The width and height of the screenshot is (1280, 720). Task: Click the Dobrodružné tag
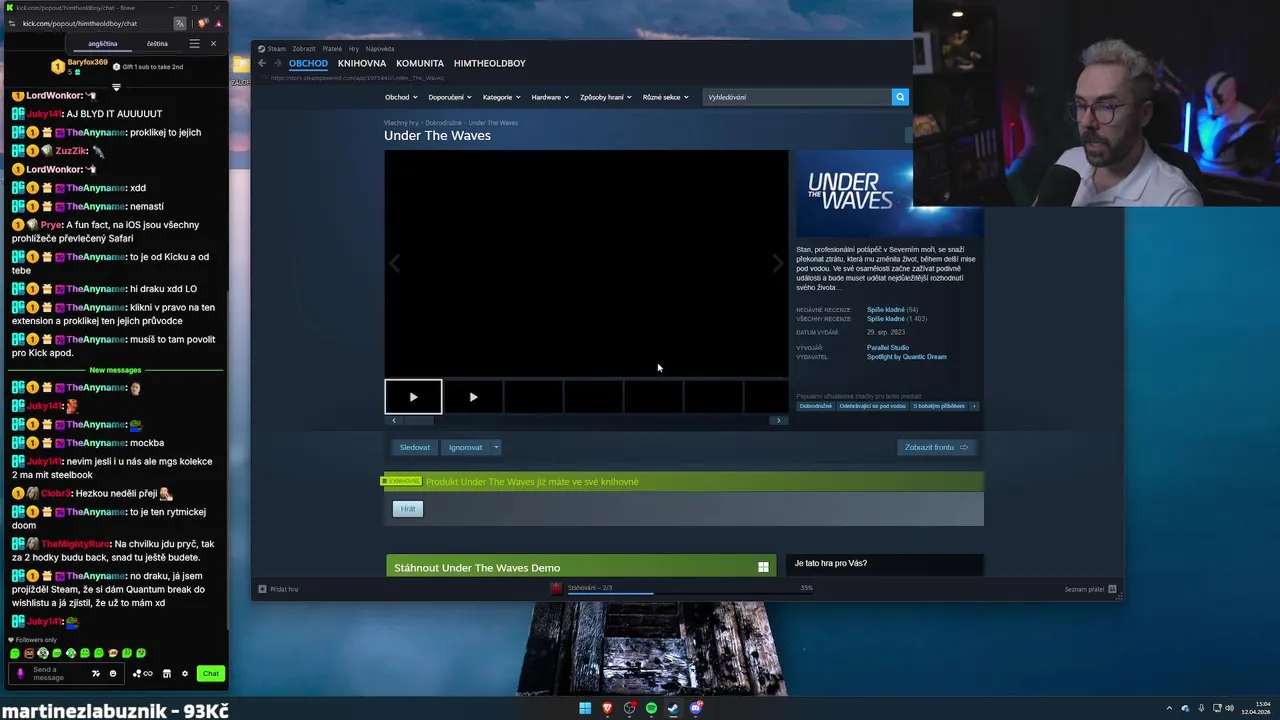(x=816, y=406)
